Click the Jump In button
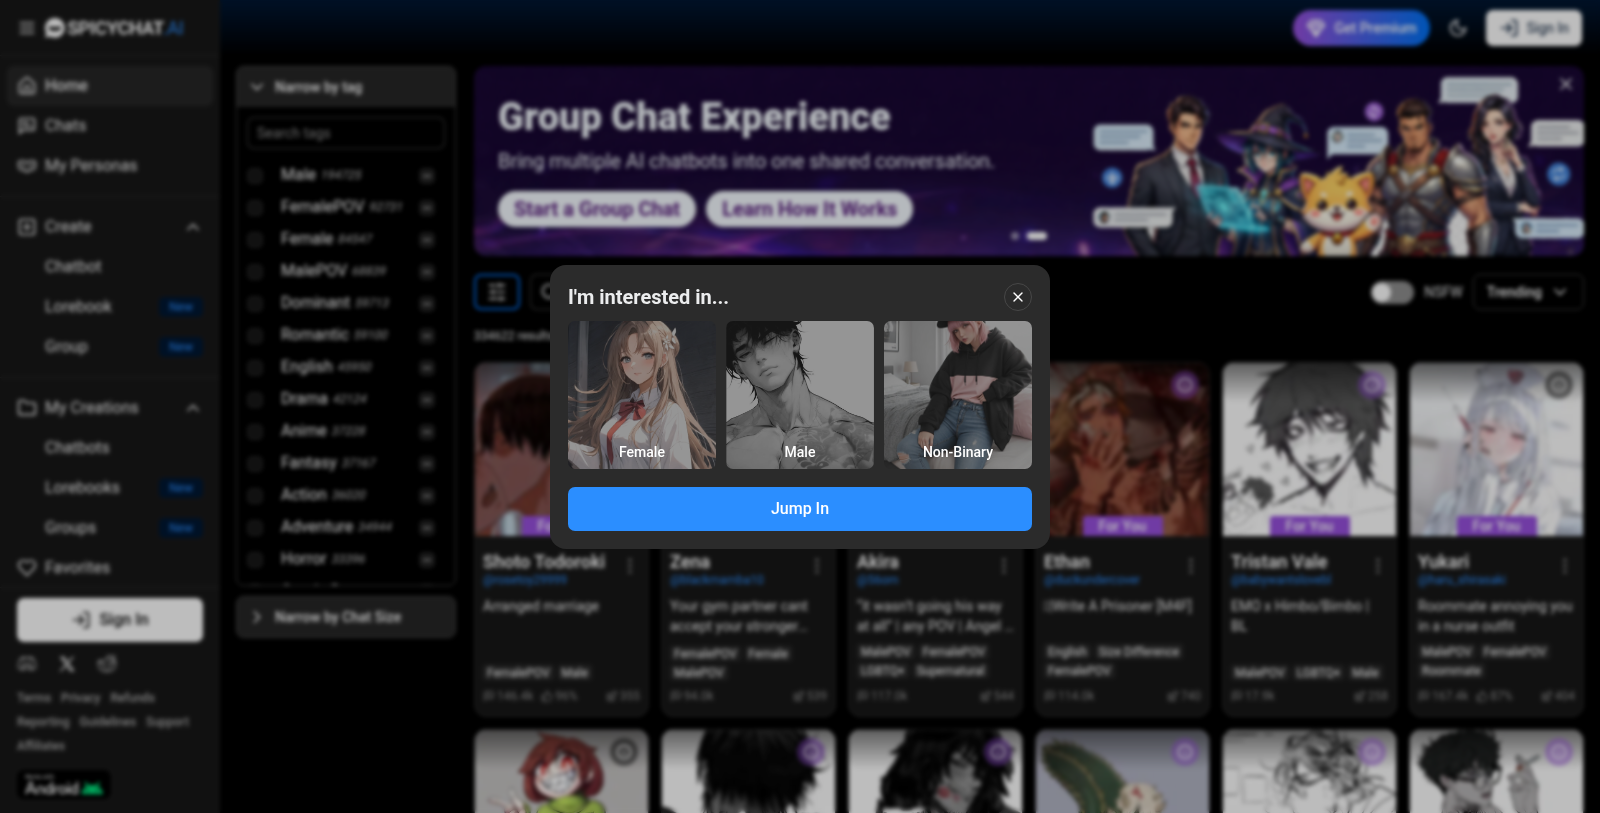The image size is (1600, 813). tap(800, 509)
